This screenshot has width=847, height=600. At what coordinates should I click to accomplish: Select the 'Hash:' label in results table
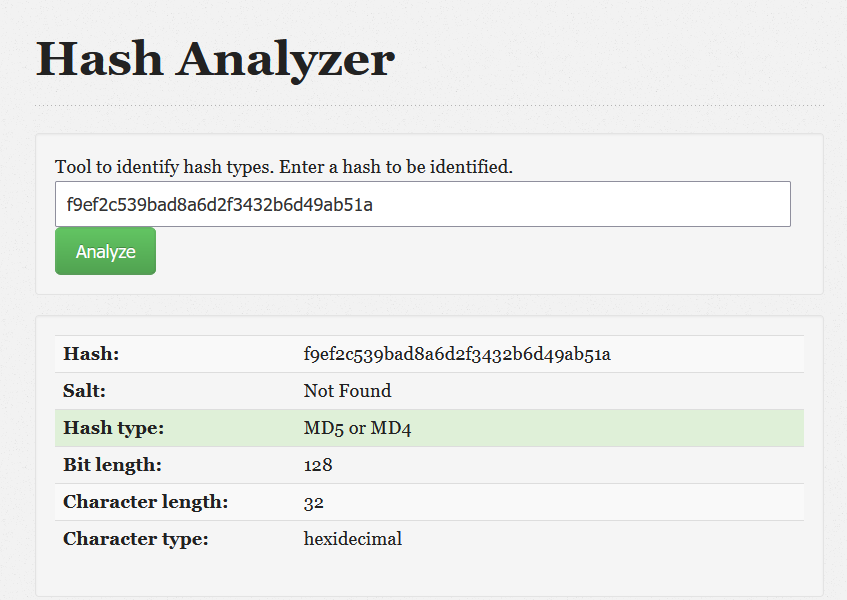pos(91,354)
